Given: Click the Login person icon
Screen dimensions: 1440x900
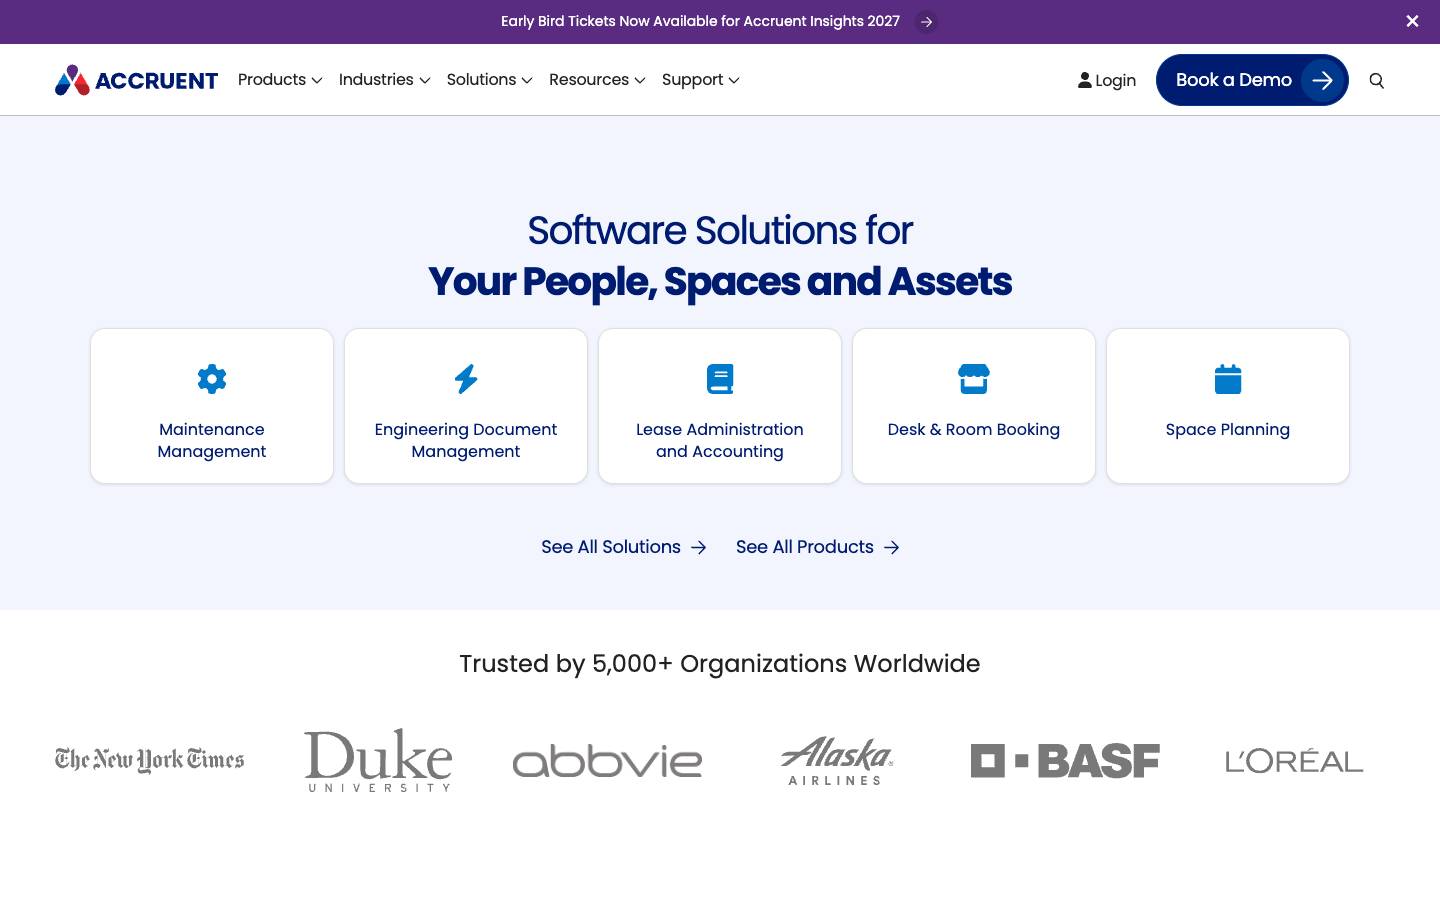Looking at the screenshot, I should tap(1085, 80).
